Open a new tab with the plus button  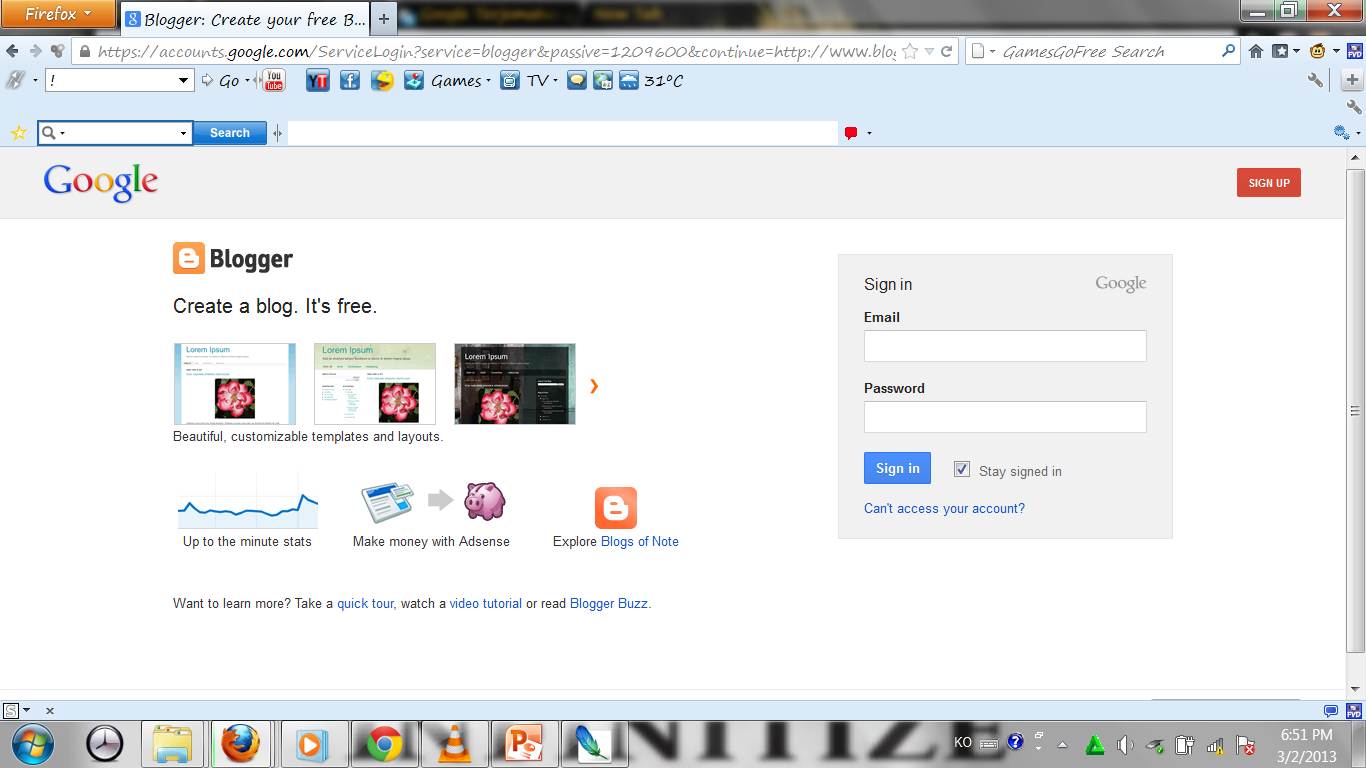point(384,19)
